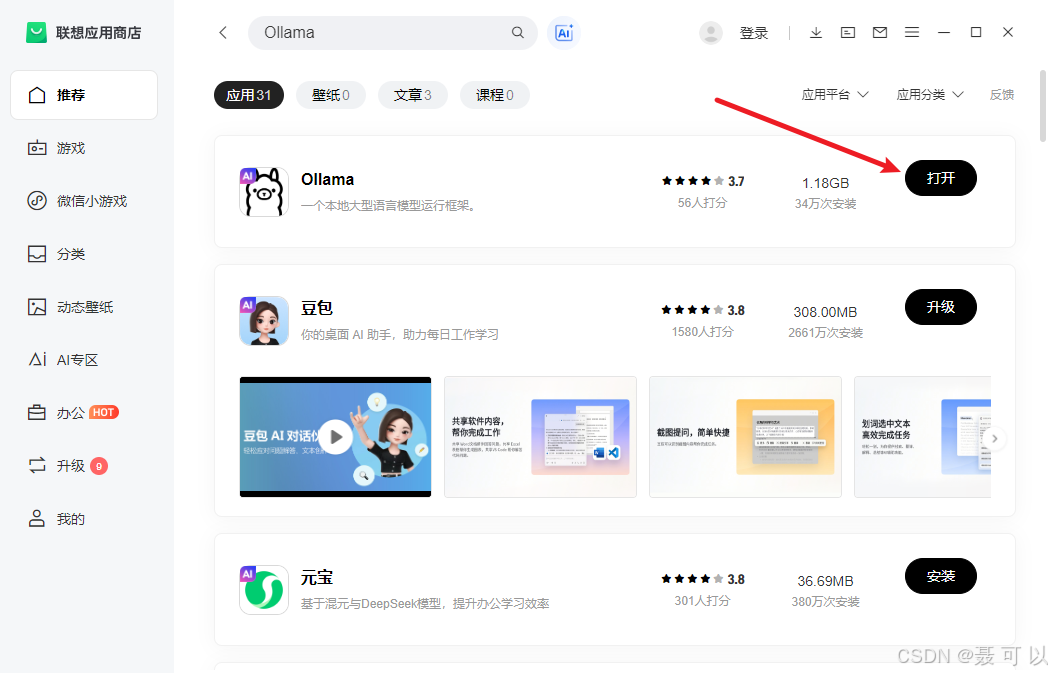
Task: Click the Ollama llama app icon
Action: 264,192
